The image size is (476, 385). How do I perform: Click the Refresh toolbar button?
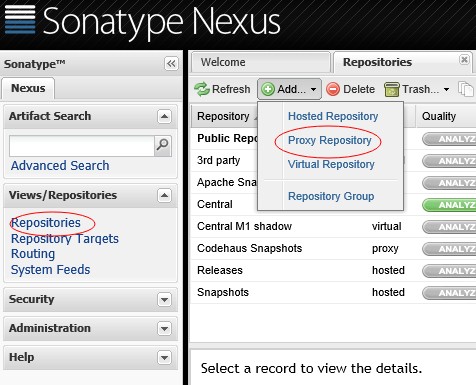pyautogui.click(x=222, y=89)
